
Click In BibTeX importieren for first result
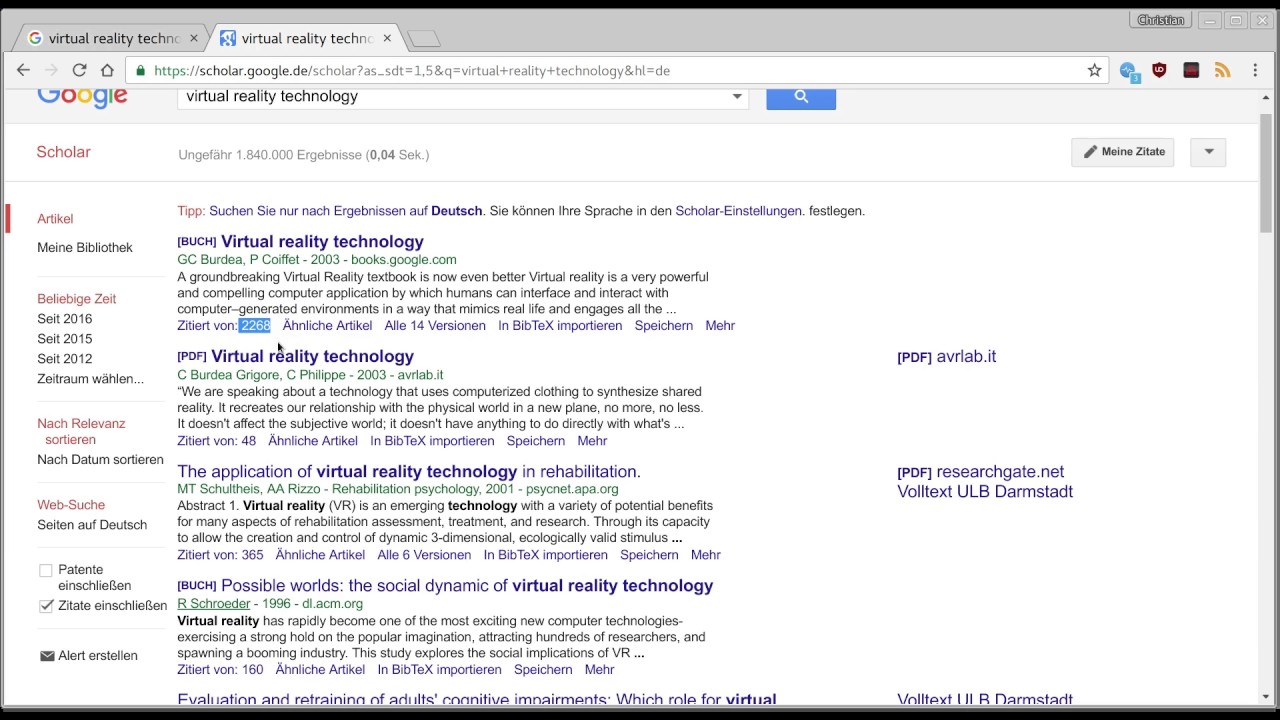point(560,326)
